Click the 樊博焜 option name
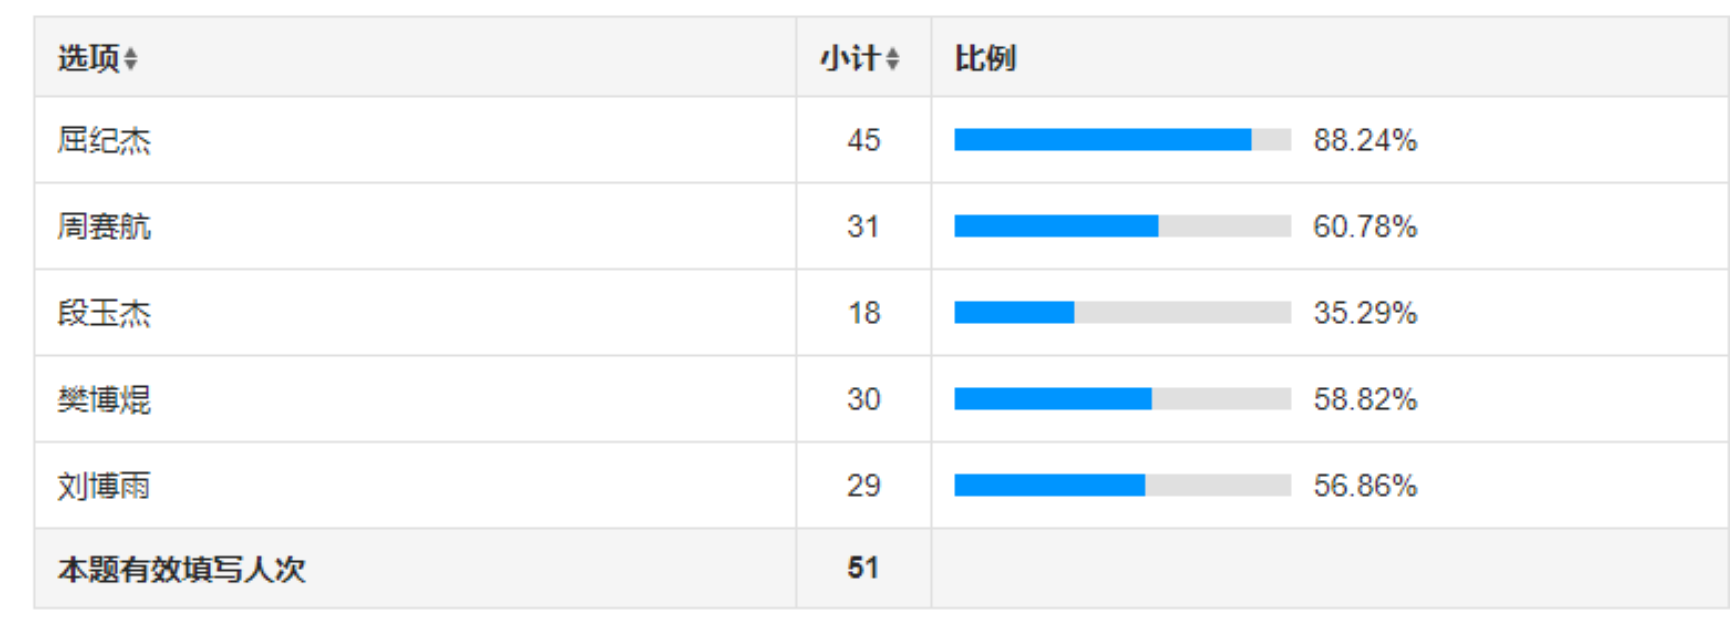 click(x=104, y=399)
